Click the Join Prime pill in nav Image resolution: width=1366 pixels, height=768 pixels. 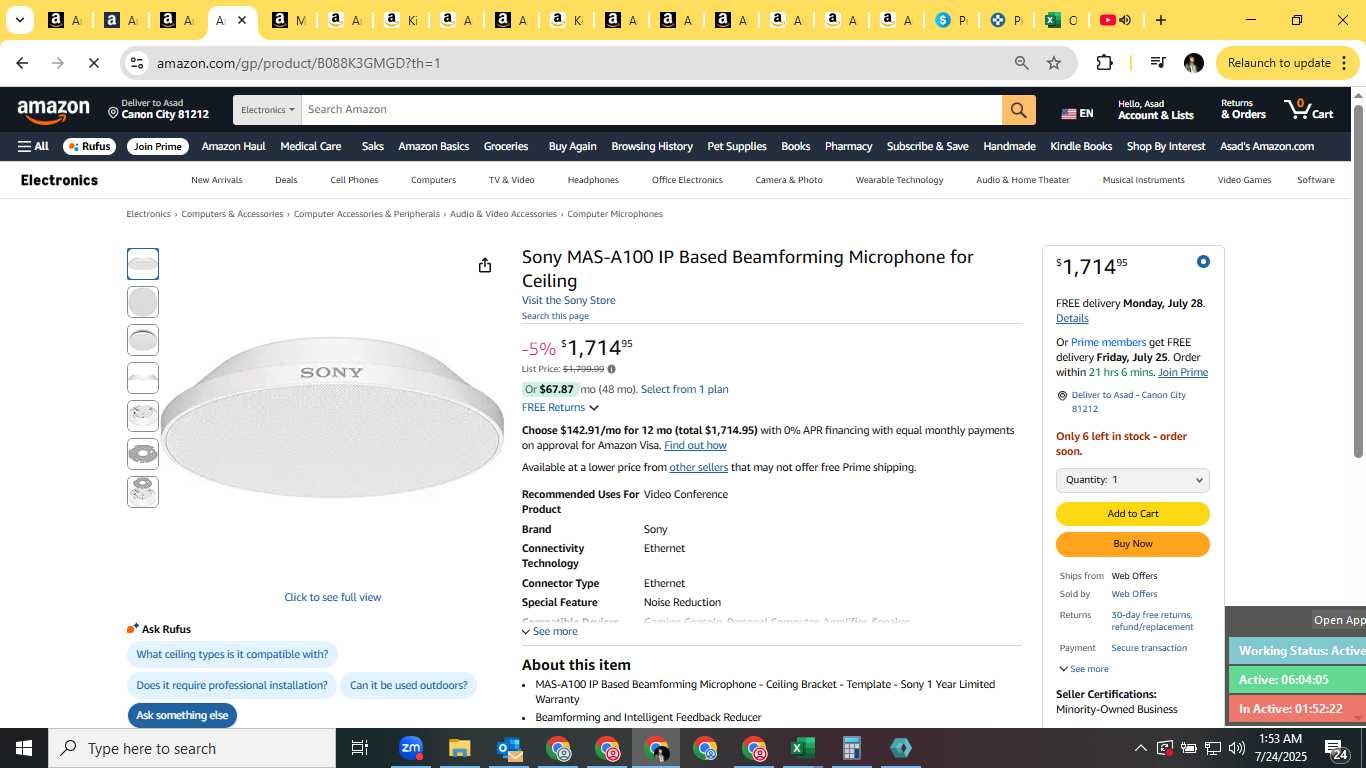tap(158, 146)
